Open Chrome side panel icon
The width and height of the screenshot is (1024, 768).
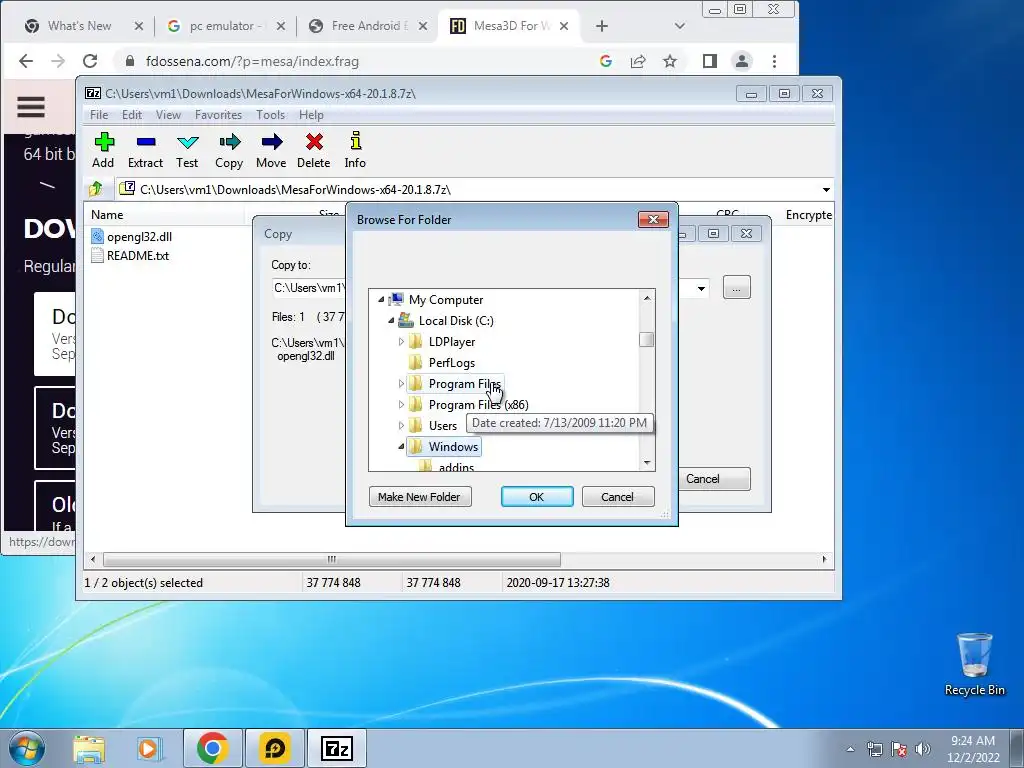[x=710, y=61]
